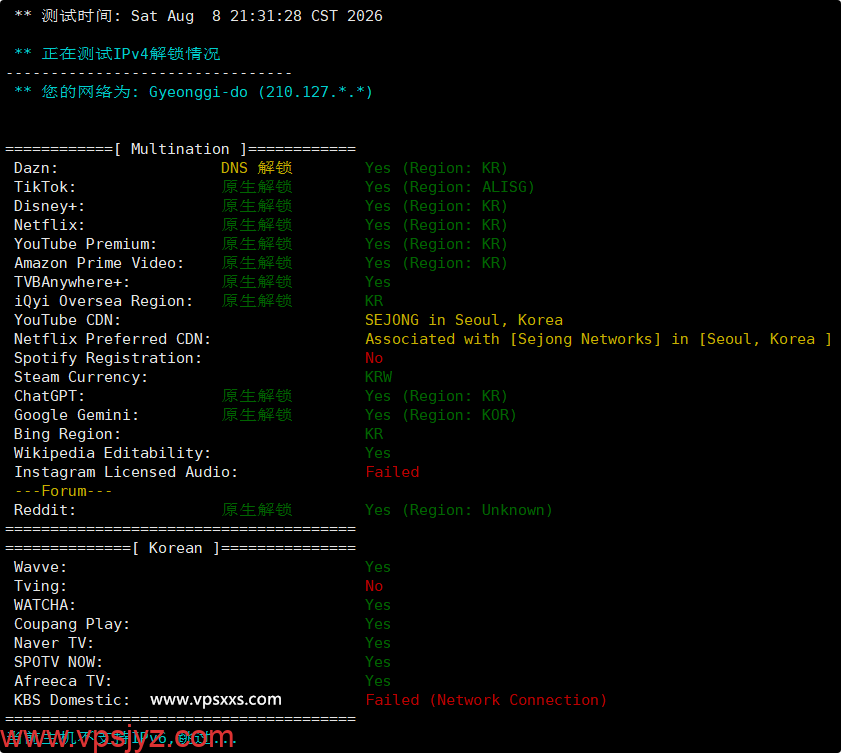Click the 'Coupang Play:' label
Image resolution: width=841 pixels, height=753 pixels.
(71, 624)
